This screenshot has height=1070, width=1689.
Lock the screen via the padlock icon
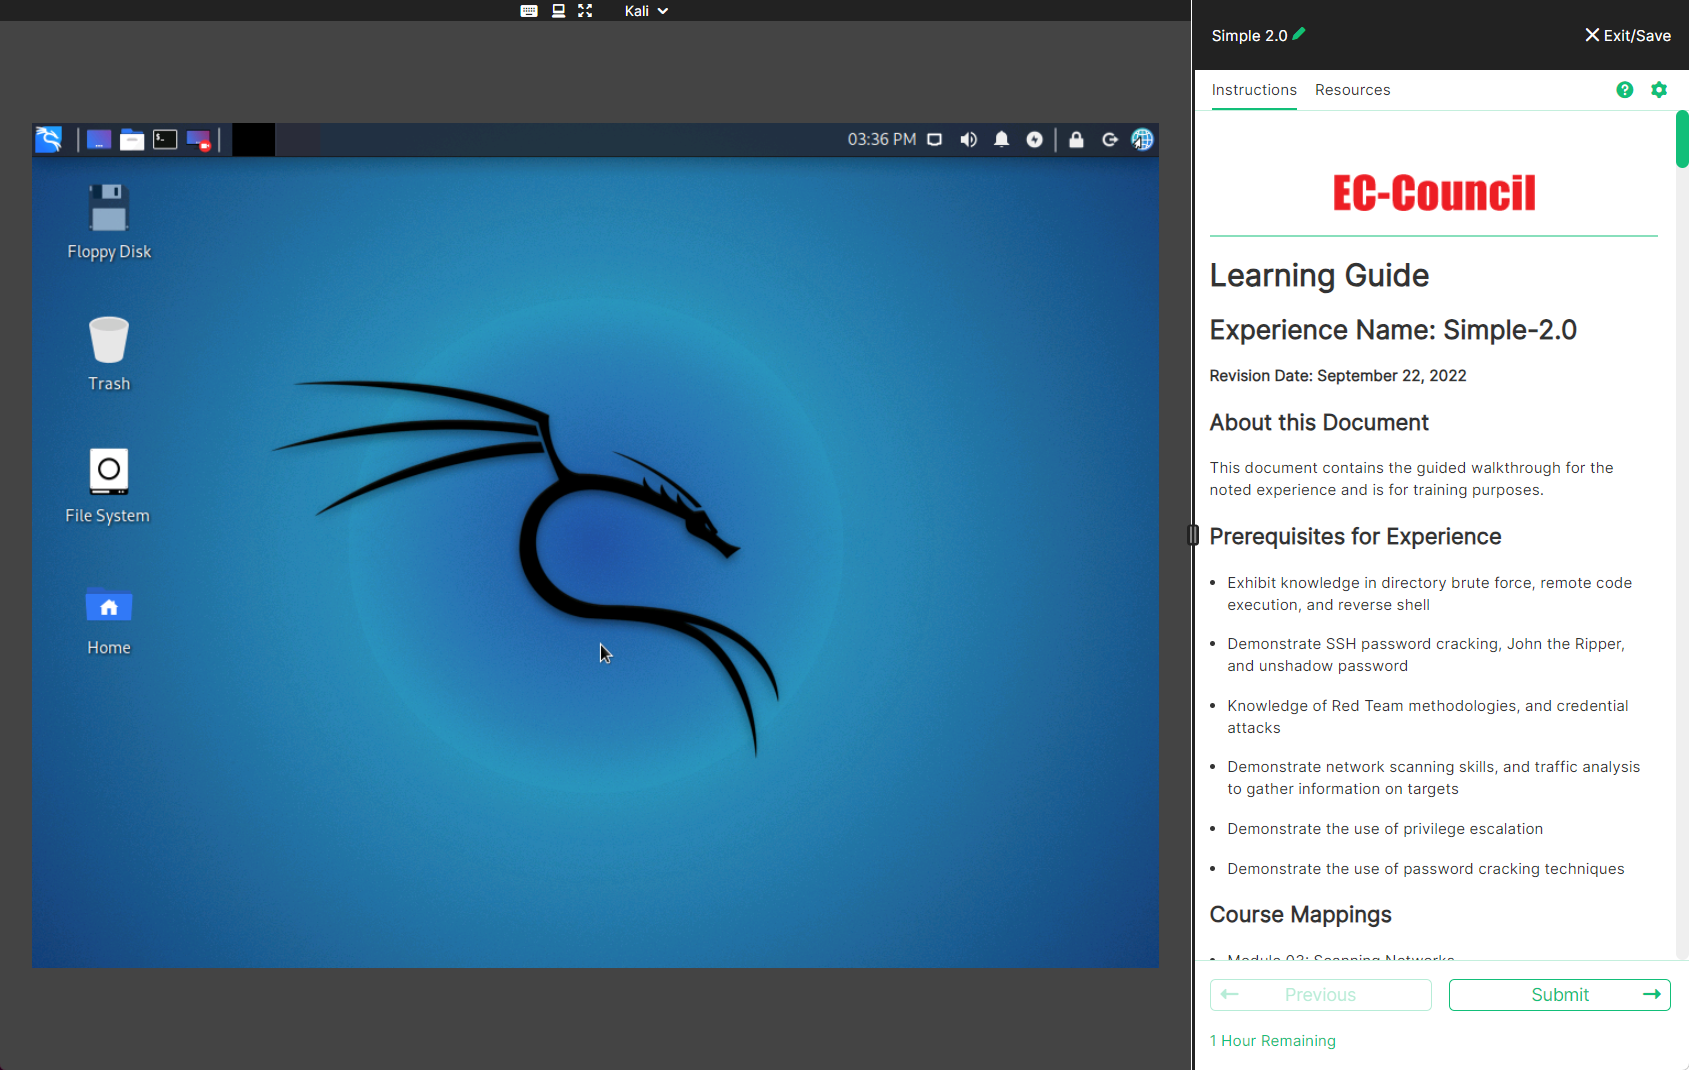point(1076,140)
